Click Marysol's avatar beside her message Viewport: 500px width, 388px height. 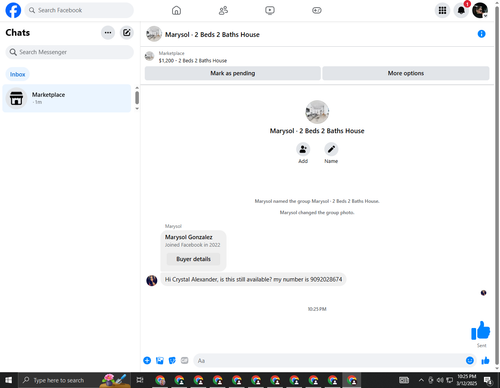pos(152,280)
